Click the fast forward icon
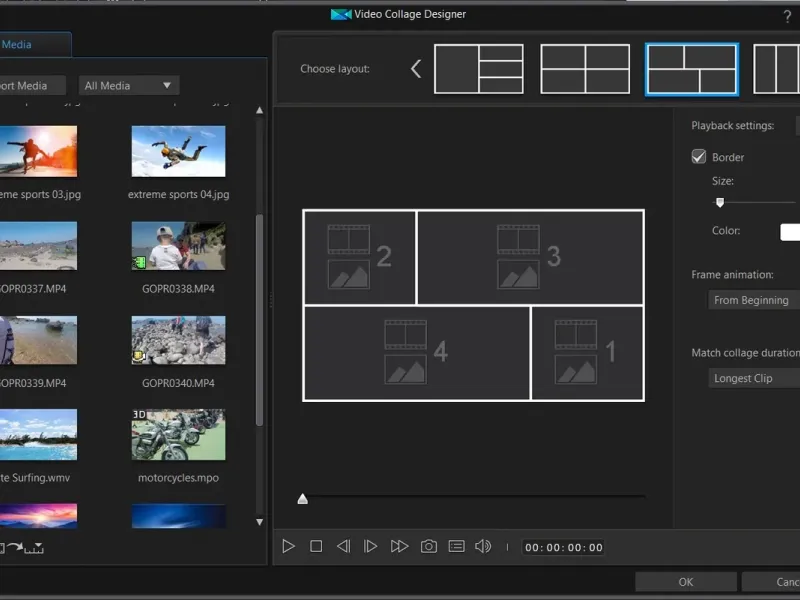 point(399,546)
